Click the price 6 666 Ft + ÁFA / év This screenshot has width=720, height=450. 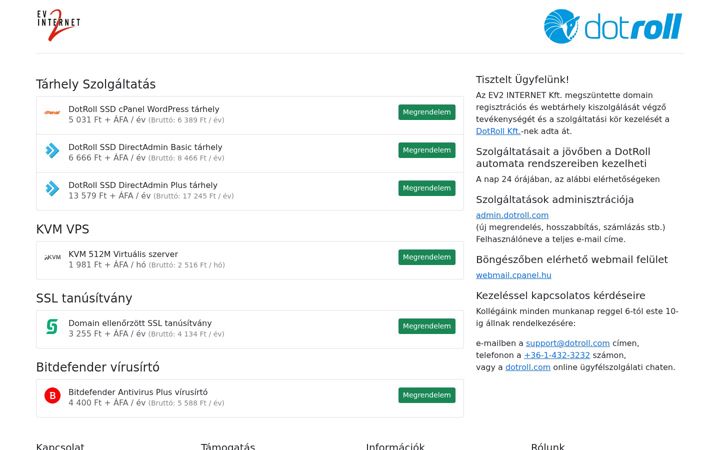(x=107, y=158)
